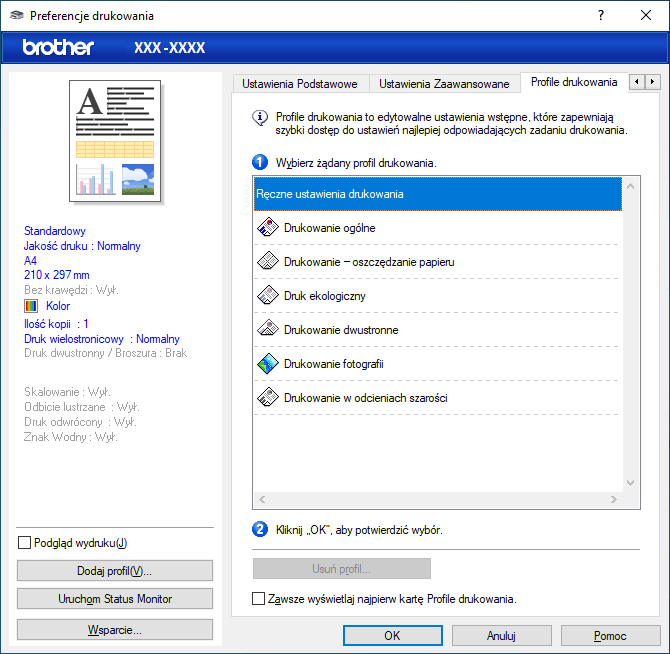Click the Kolor text link

pos(58,306)
